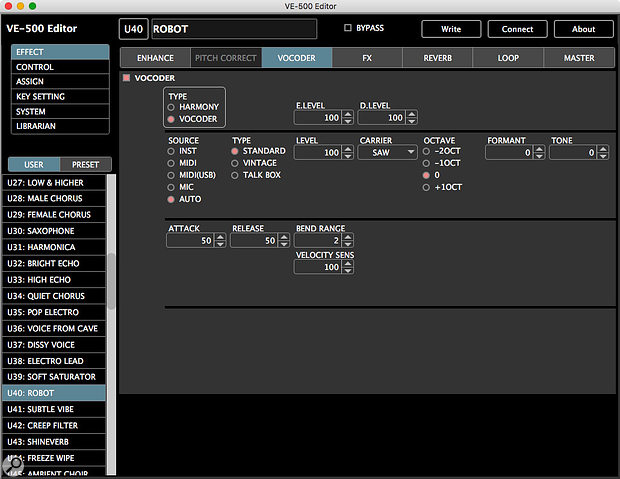620x479 pixels.
Task: Select patch U41: SUBTLE VIBE
Action: coord(54,409)
